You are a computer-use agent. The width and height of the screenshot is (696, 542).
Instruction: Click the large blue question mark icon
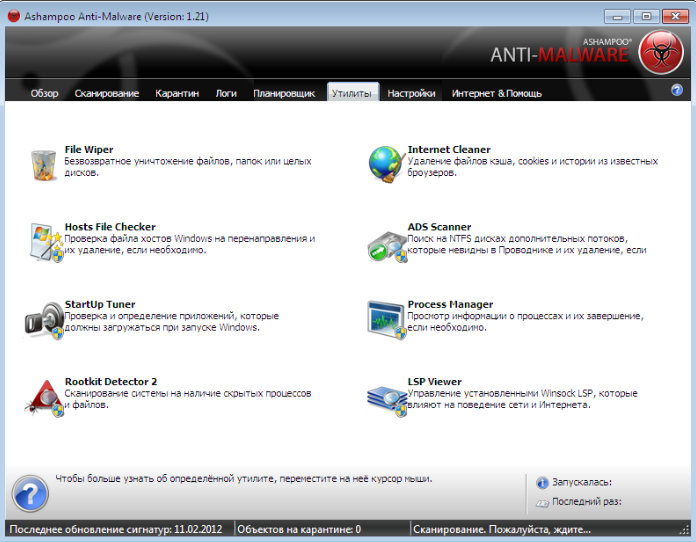[x=30, y=493]
